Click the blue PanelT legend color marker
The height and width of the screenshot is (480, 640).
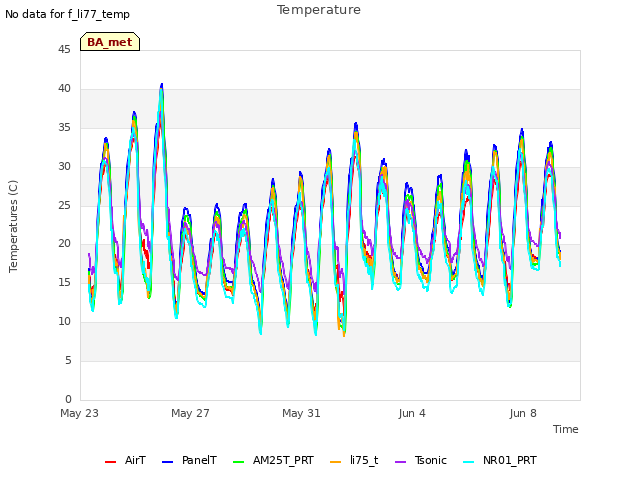pyautogui.click(x=167, y=462)
